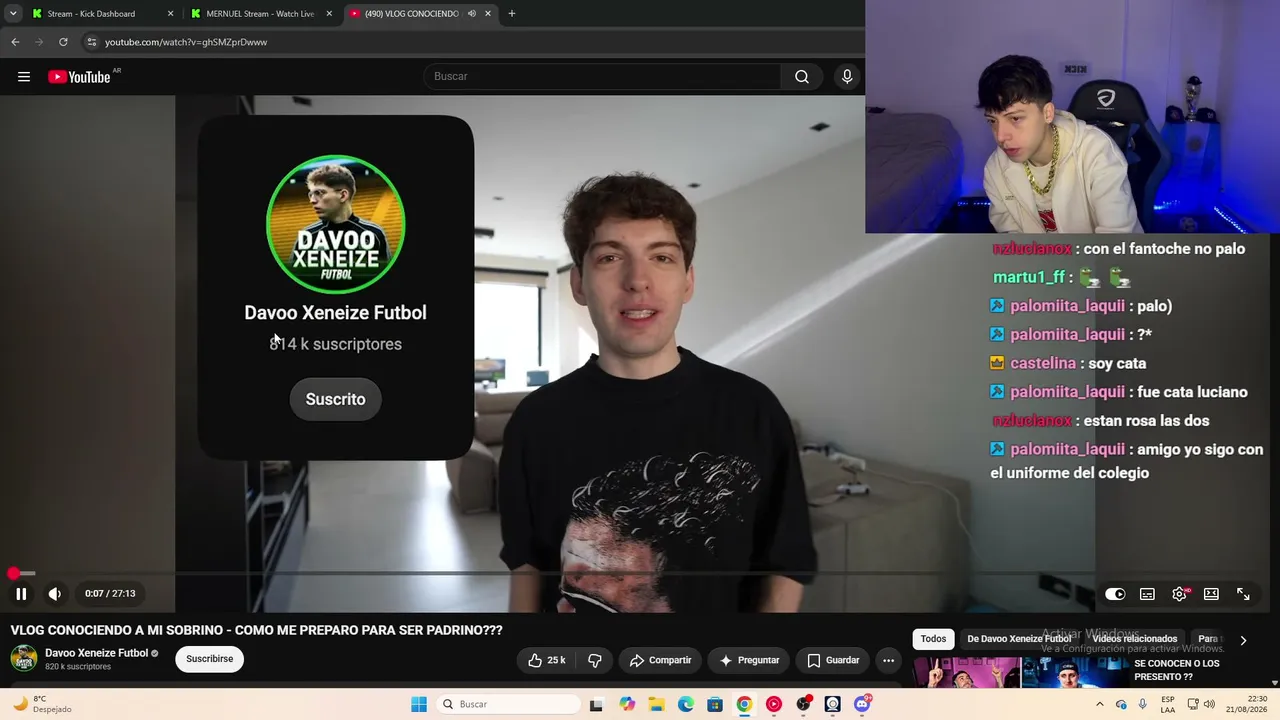Click chat username palomiita_laquii beside "fue cata luciano"
1280x720 pixels.
(1067, 392)
